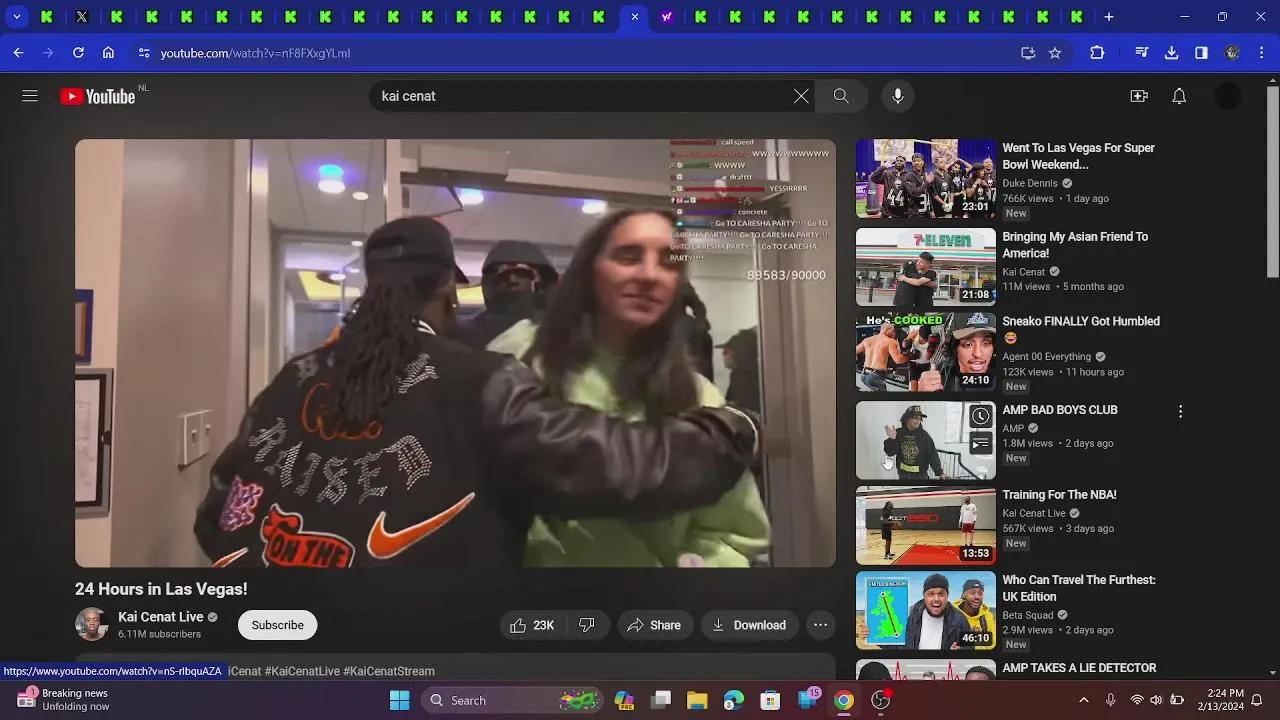The width and height of the screenshot is (1280, 720).
Task: Reload the current YouTube page
Action: pyautogui.click(x=78, y=53)
